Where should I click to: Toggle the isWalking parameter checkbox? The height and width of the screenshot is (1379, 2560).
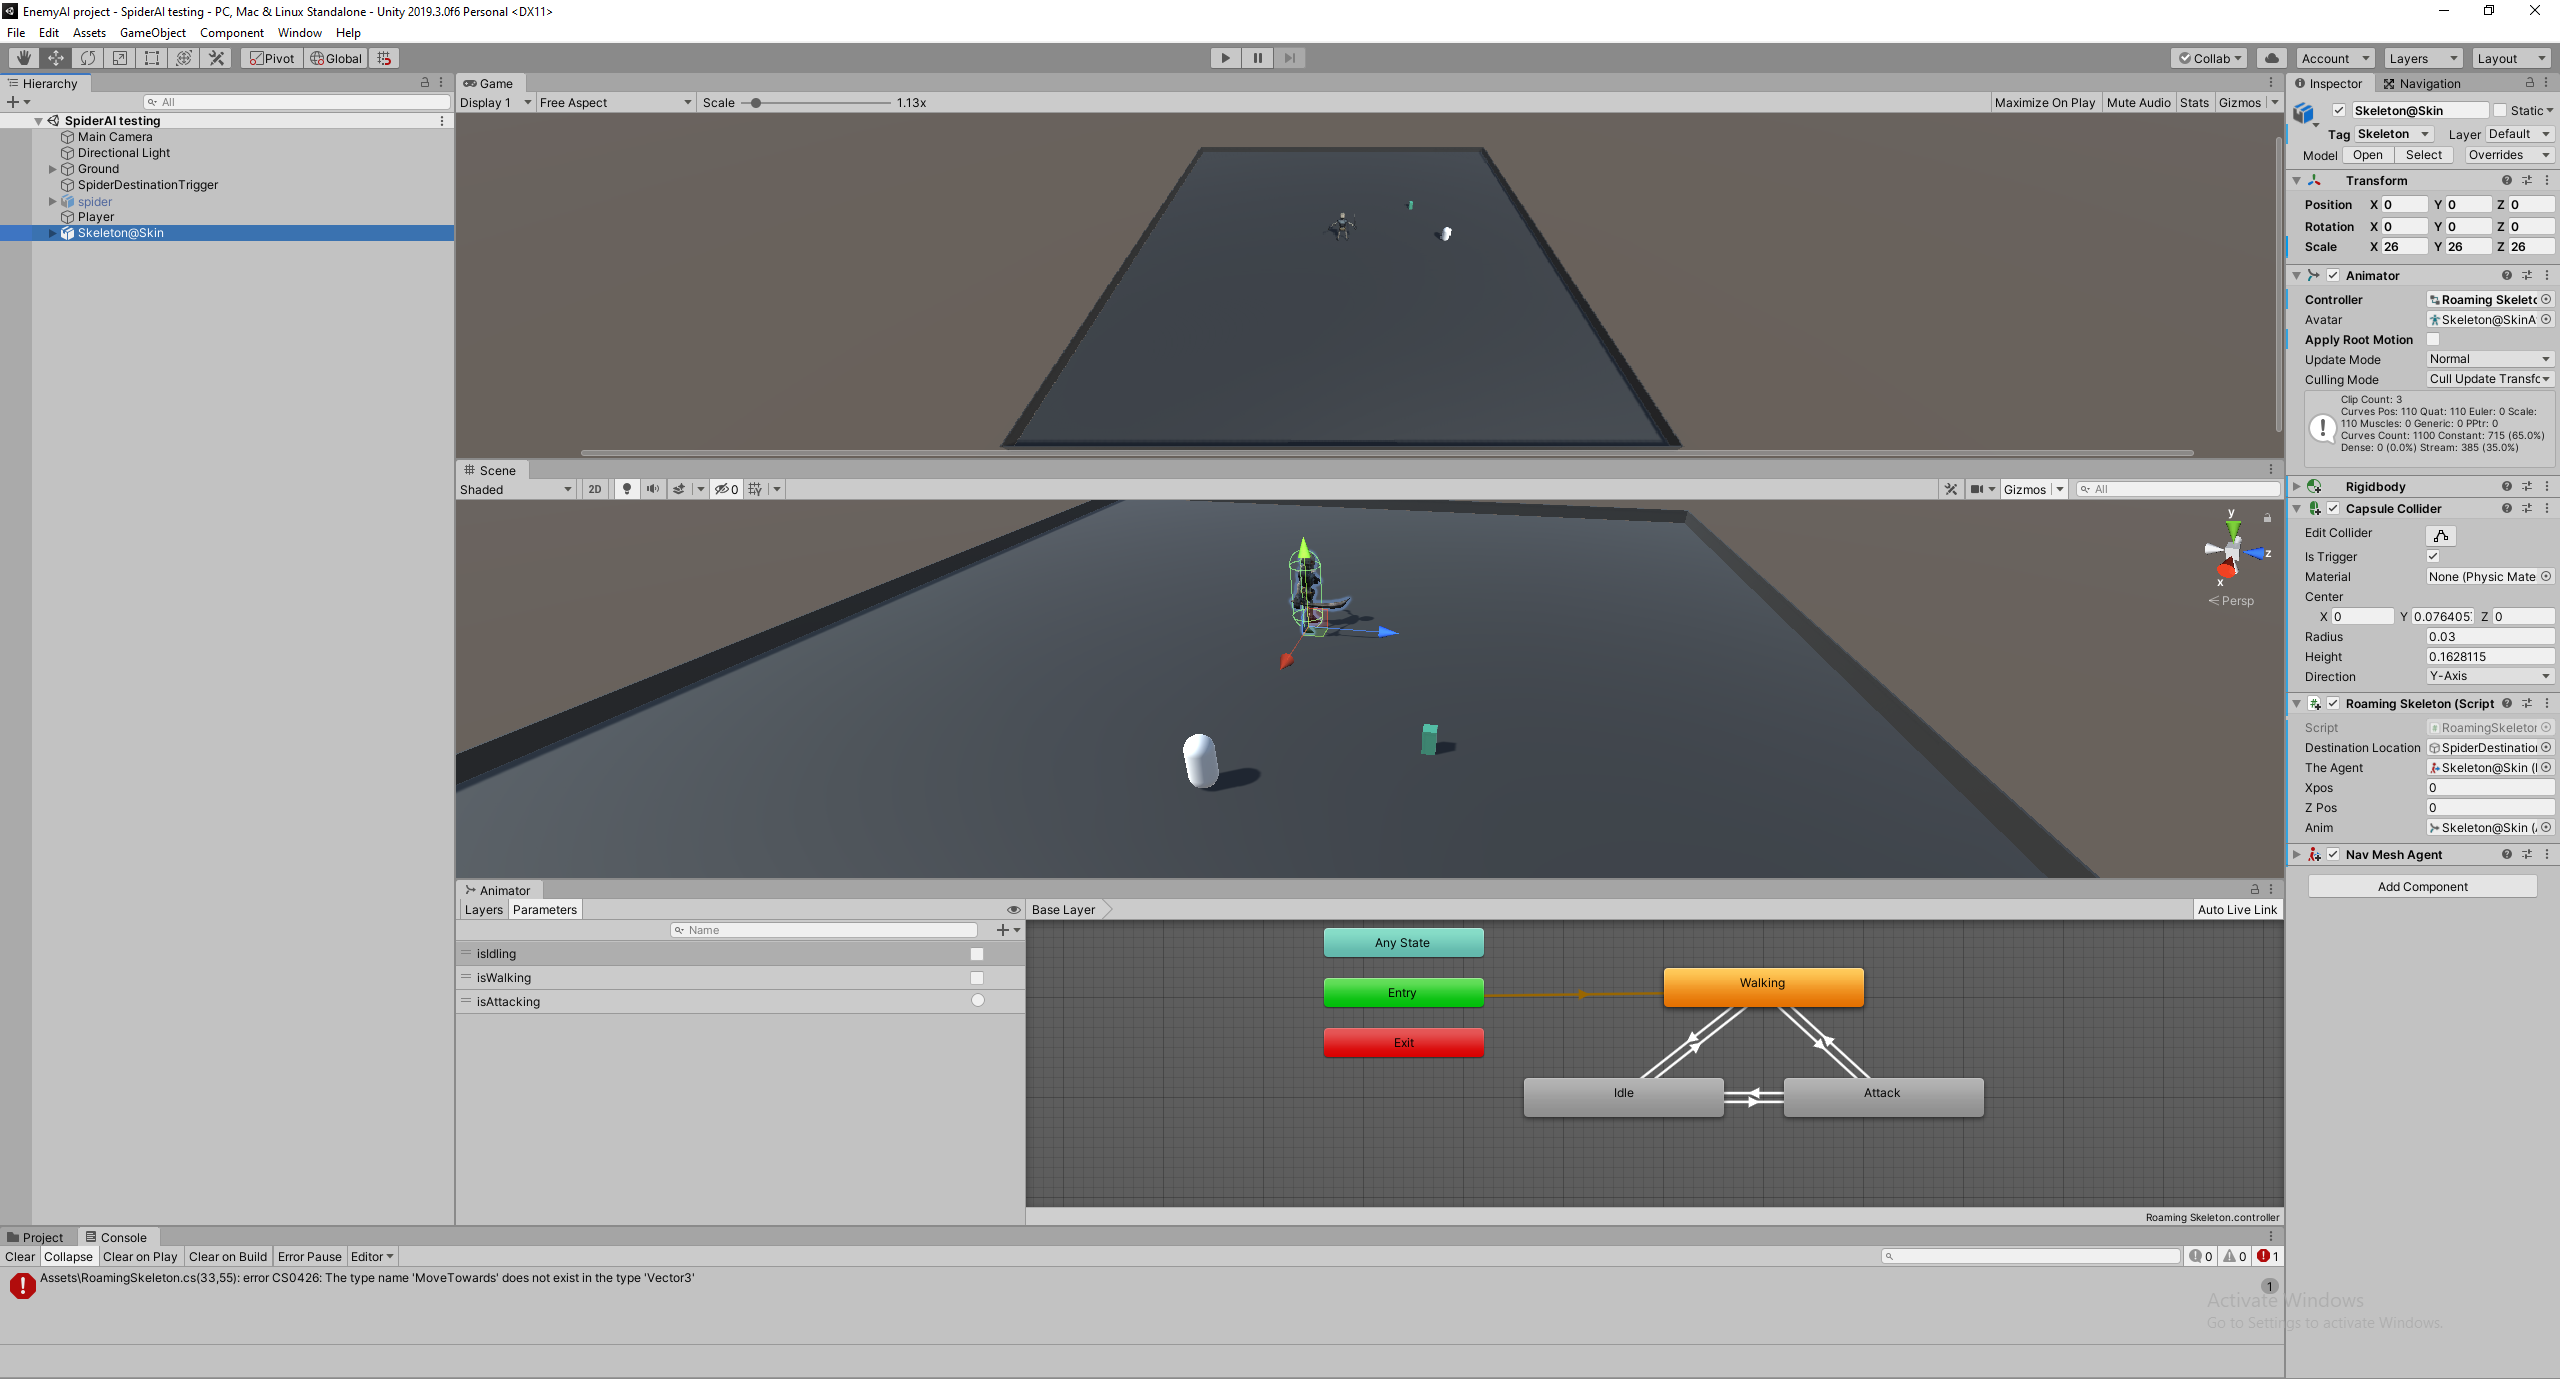coord(977,978)
